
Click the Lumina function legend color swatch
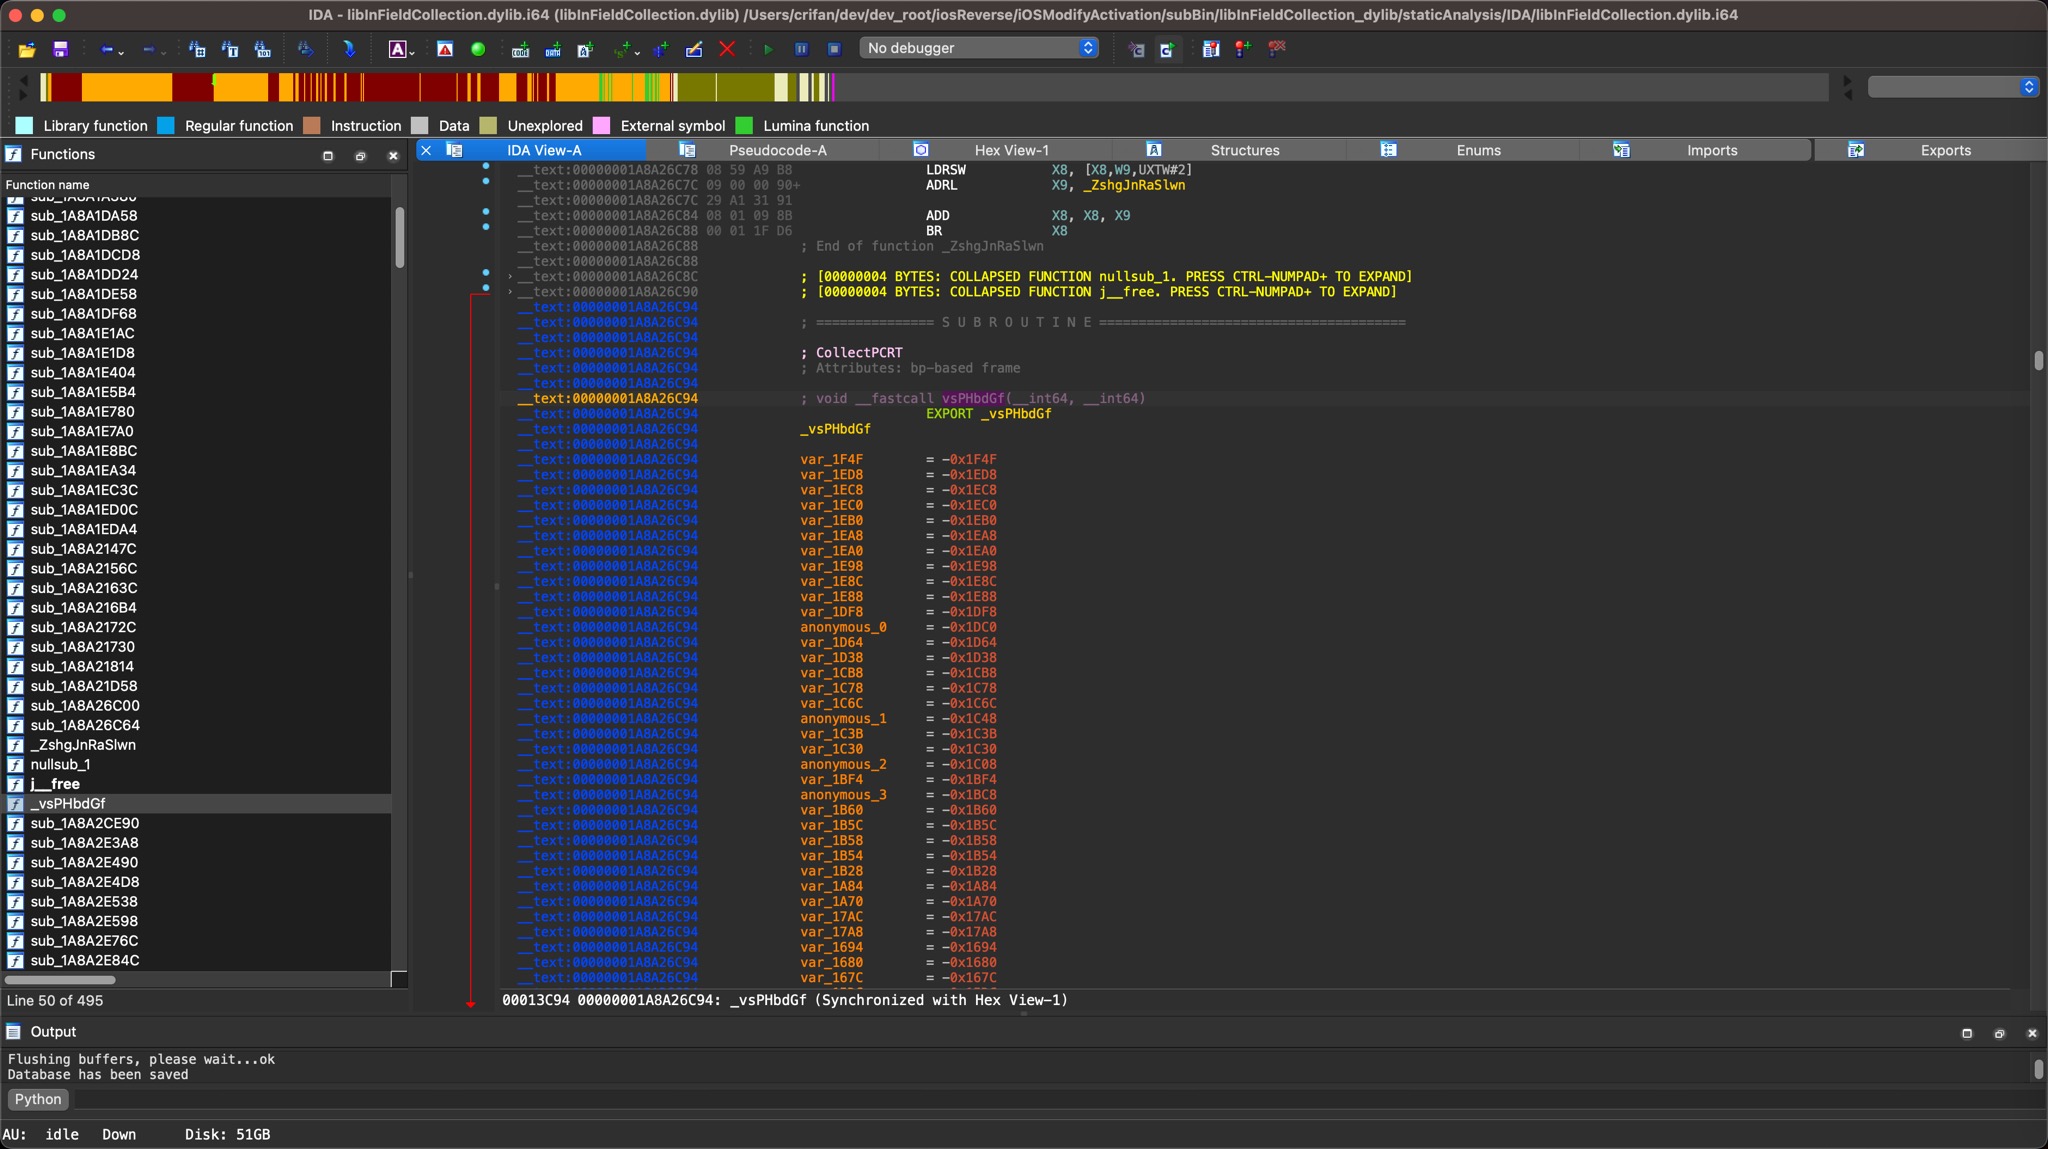coord(743,126)
